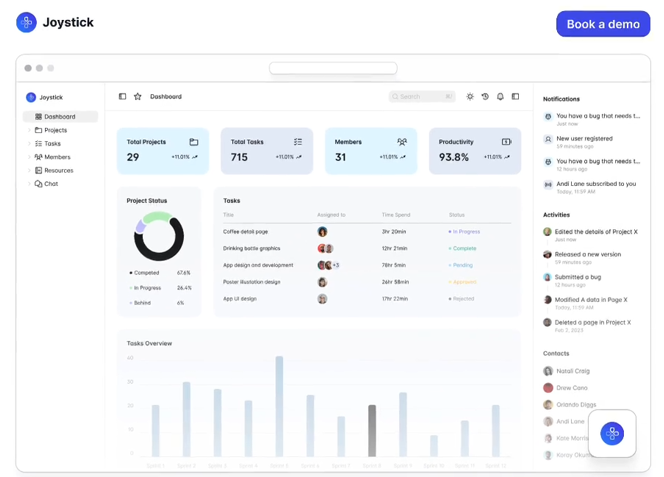Click the Project Status donut chart
Screen dimensions: 664x477
click(x=159, y=236)
